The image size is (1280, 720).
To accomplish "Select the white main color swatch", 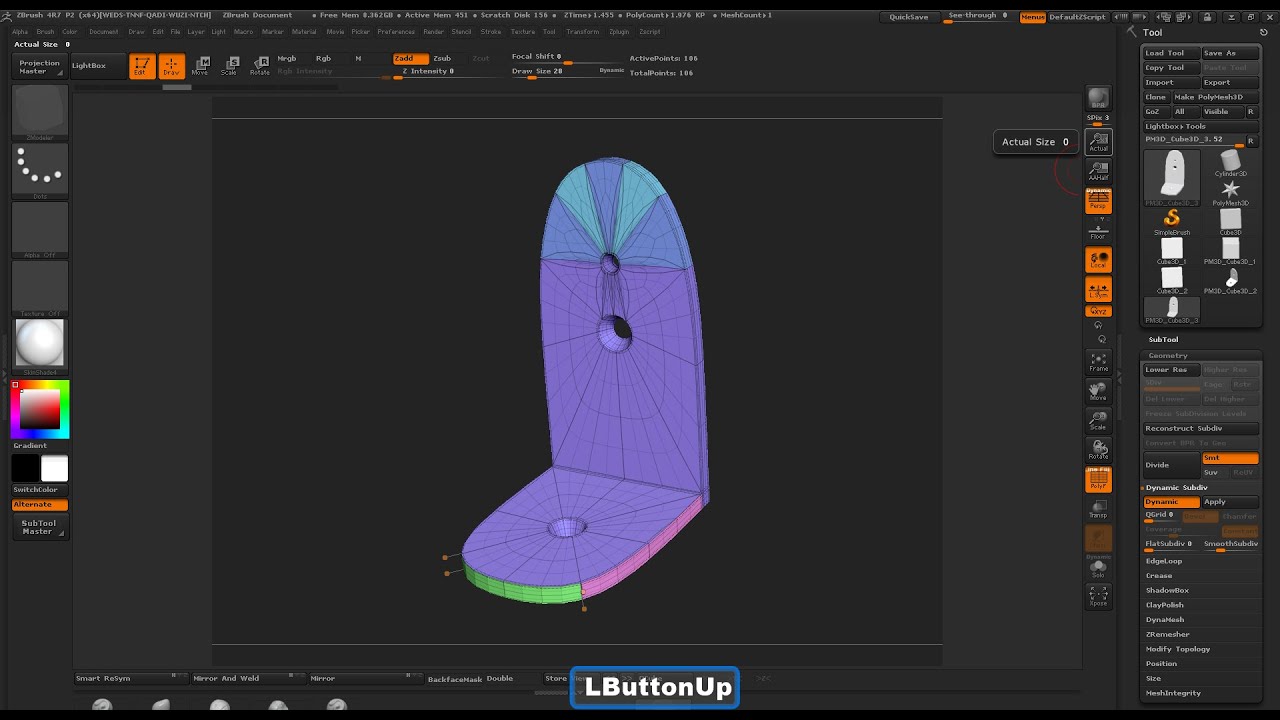I will [54, 468].
